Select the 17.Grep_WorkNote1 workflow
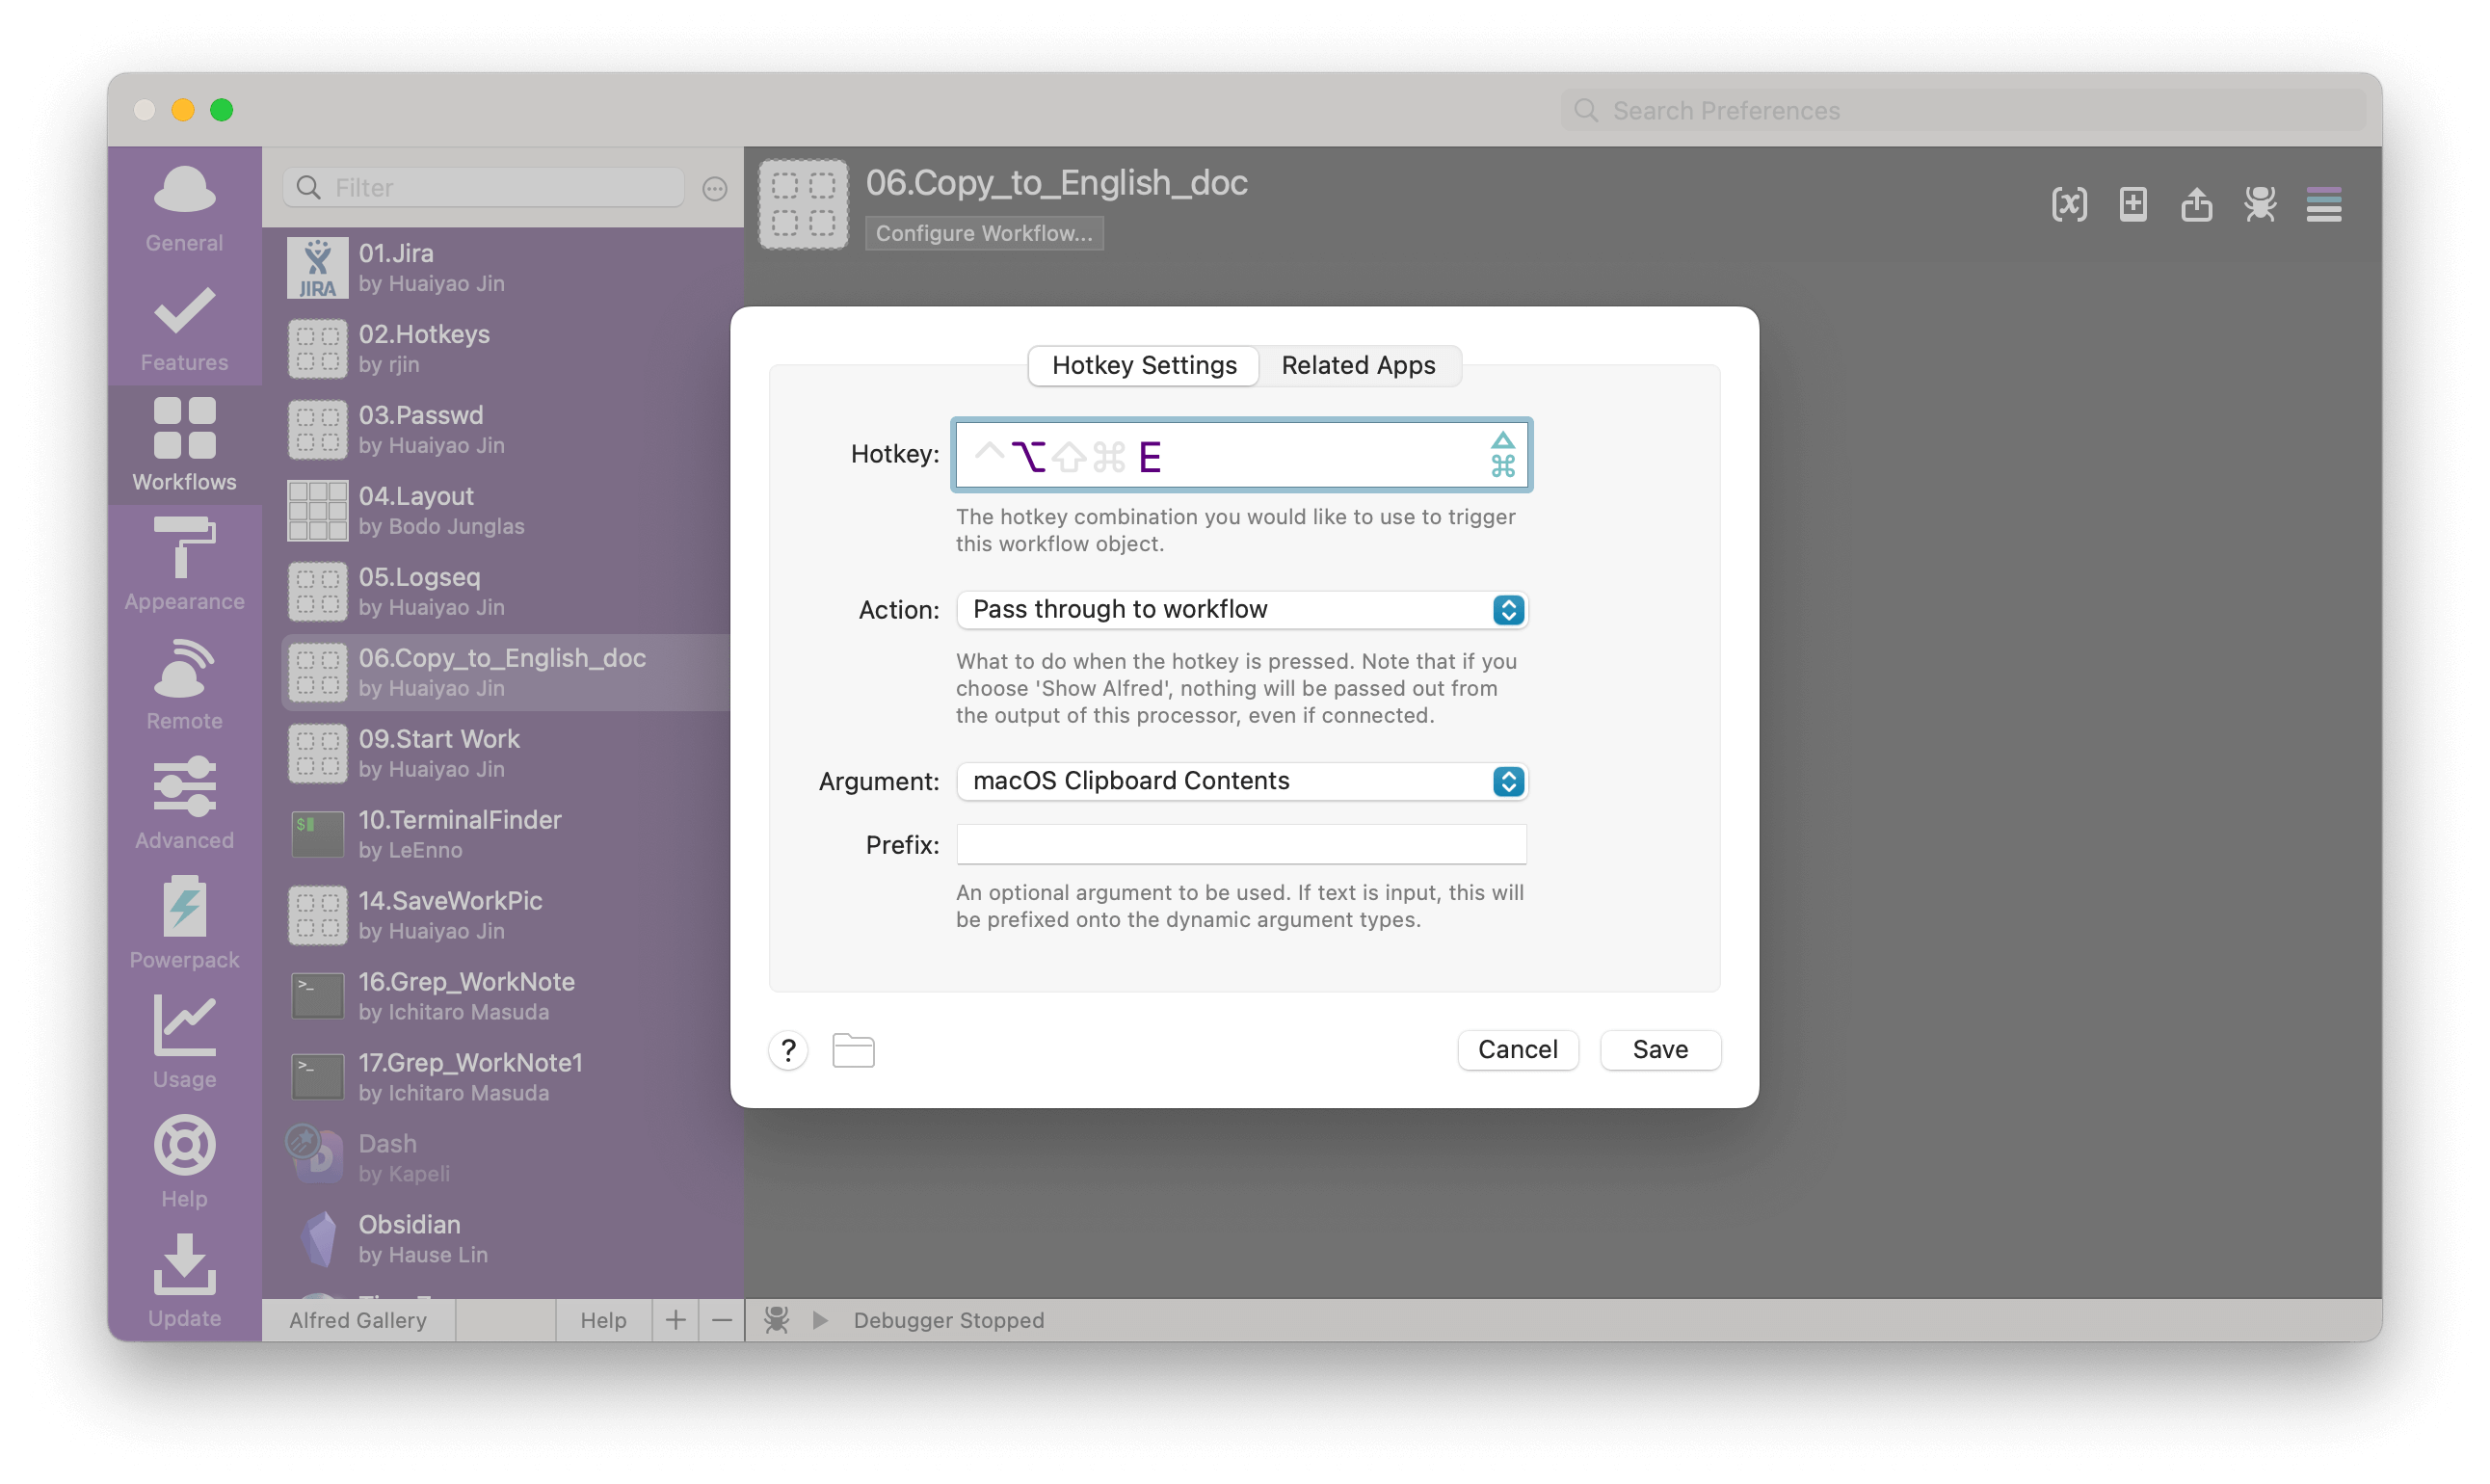This screenshot has width=2490, height=1484. pos(507,1078)
